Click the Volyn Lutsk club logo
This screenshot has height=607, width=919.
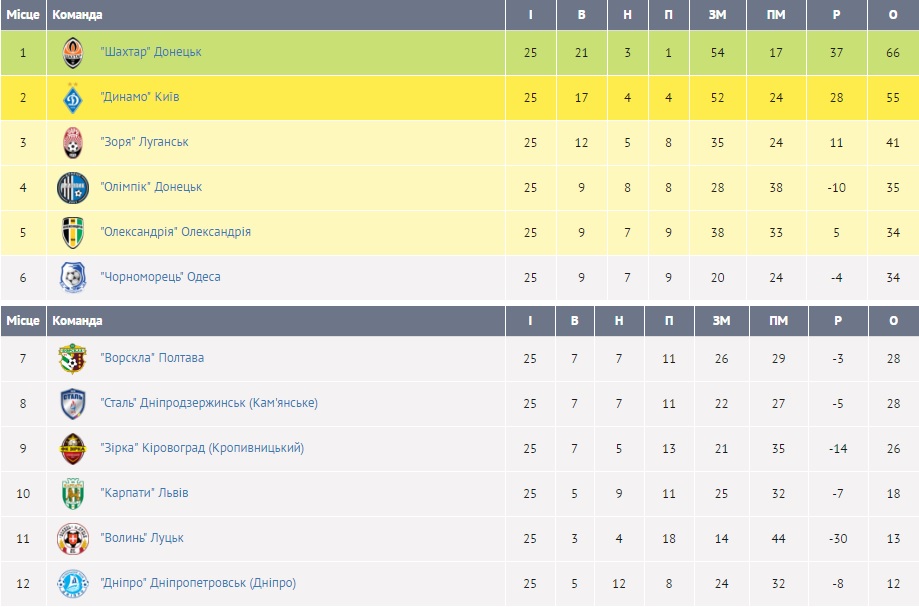[x=73, y=538]
